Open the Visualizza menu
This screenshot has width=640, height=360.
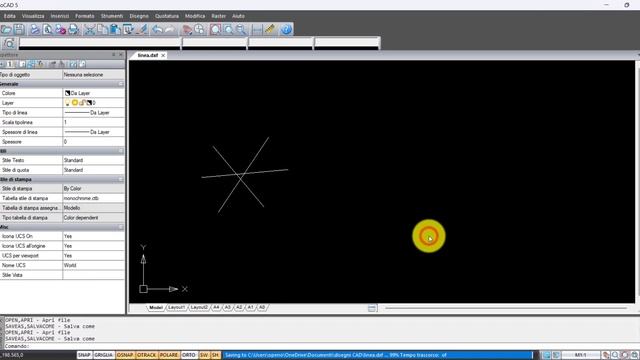pos(33,16)
